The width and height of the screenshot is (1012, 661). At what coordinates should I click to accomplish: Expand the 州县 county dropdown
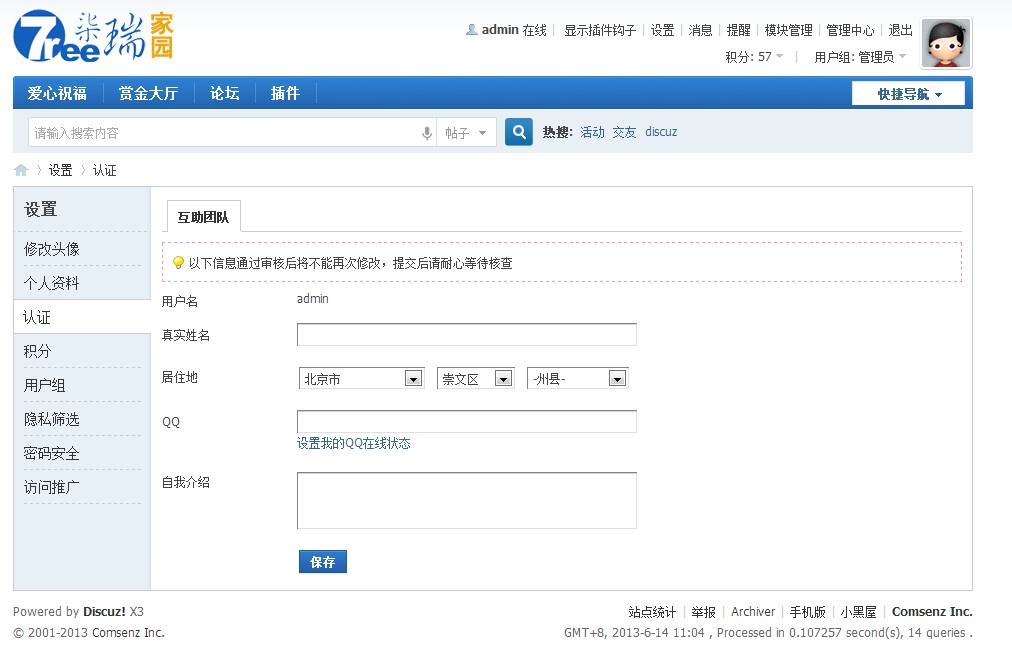(577, 379)
